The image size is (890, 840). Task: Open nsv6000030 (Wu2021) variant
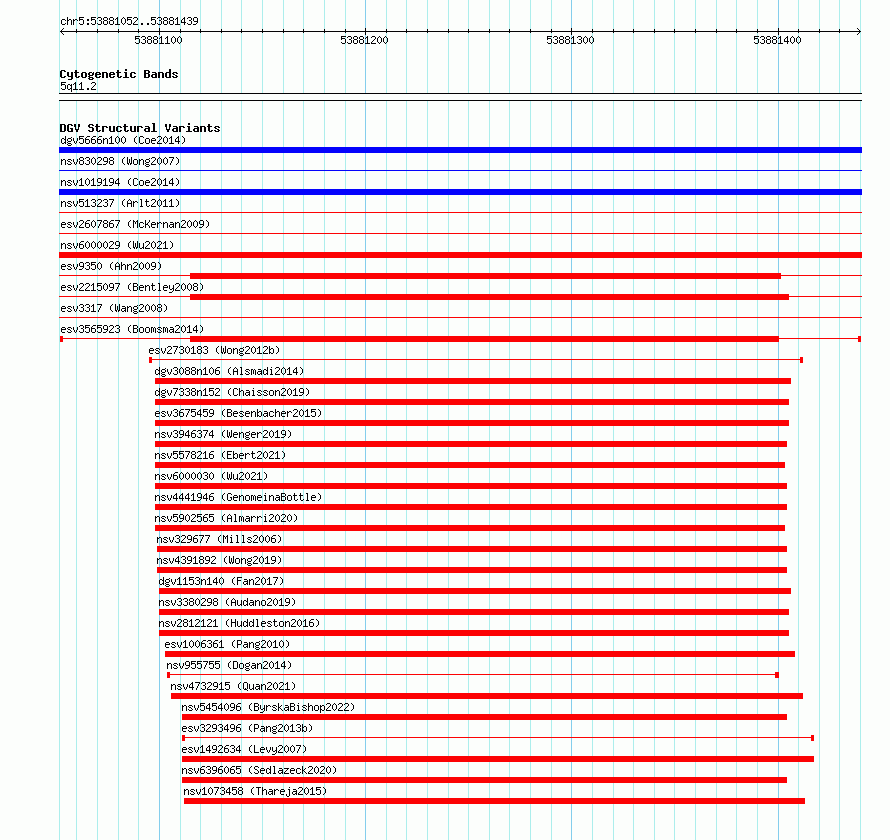tap(211, 476)
